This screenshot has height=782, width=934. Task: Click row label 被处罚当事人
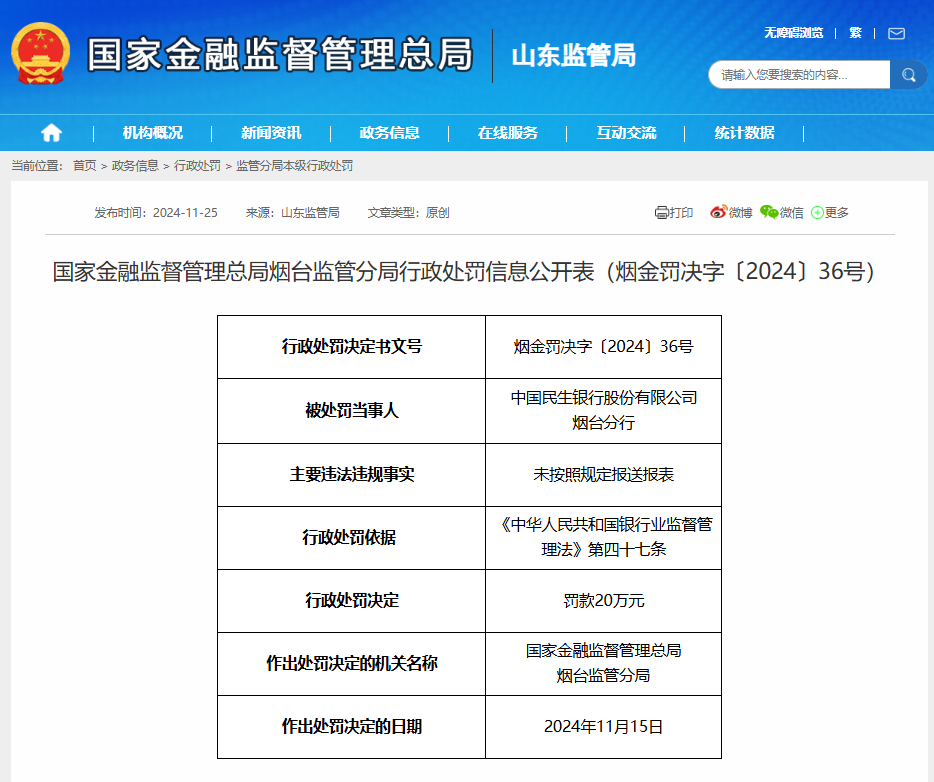[x=351, y=410]
